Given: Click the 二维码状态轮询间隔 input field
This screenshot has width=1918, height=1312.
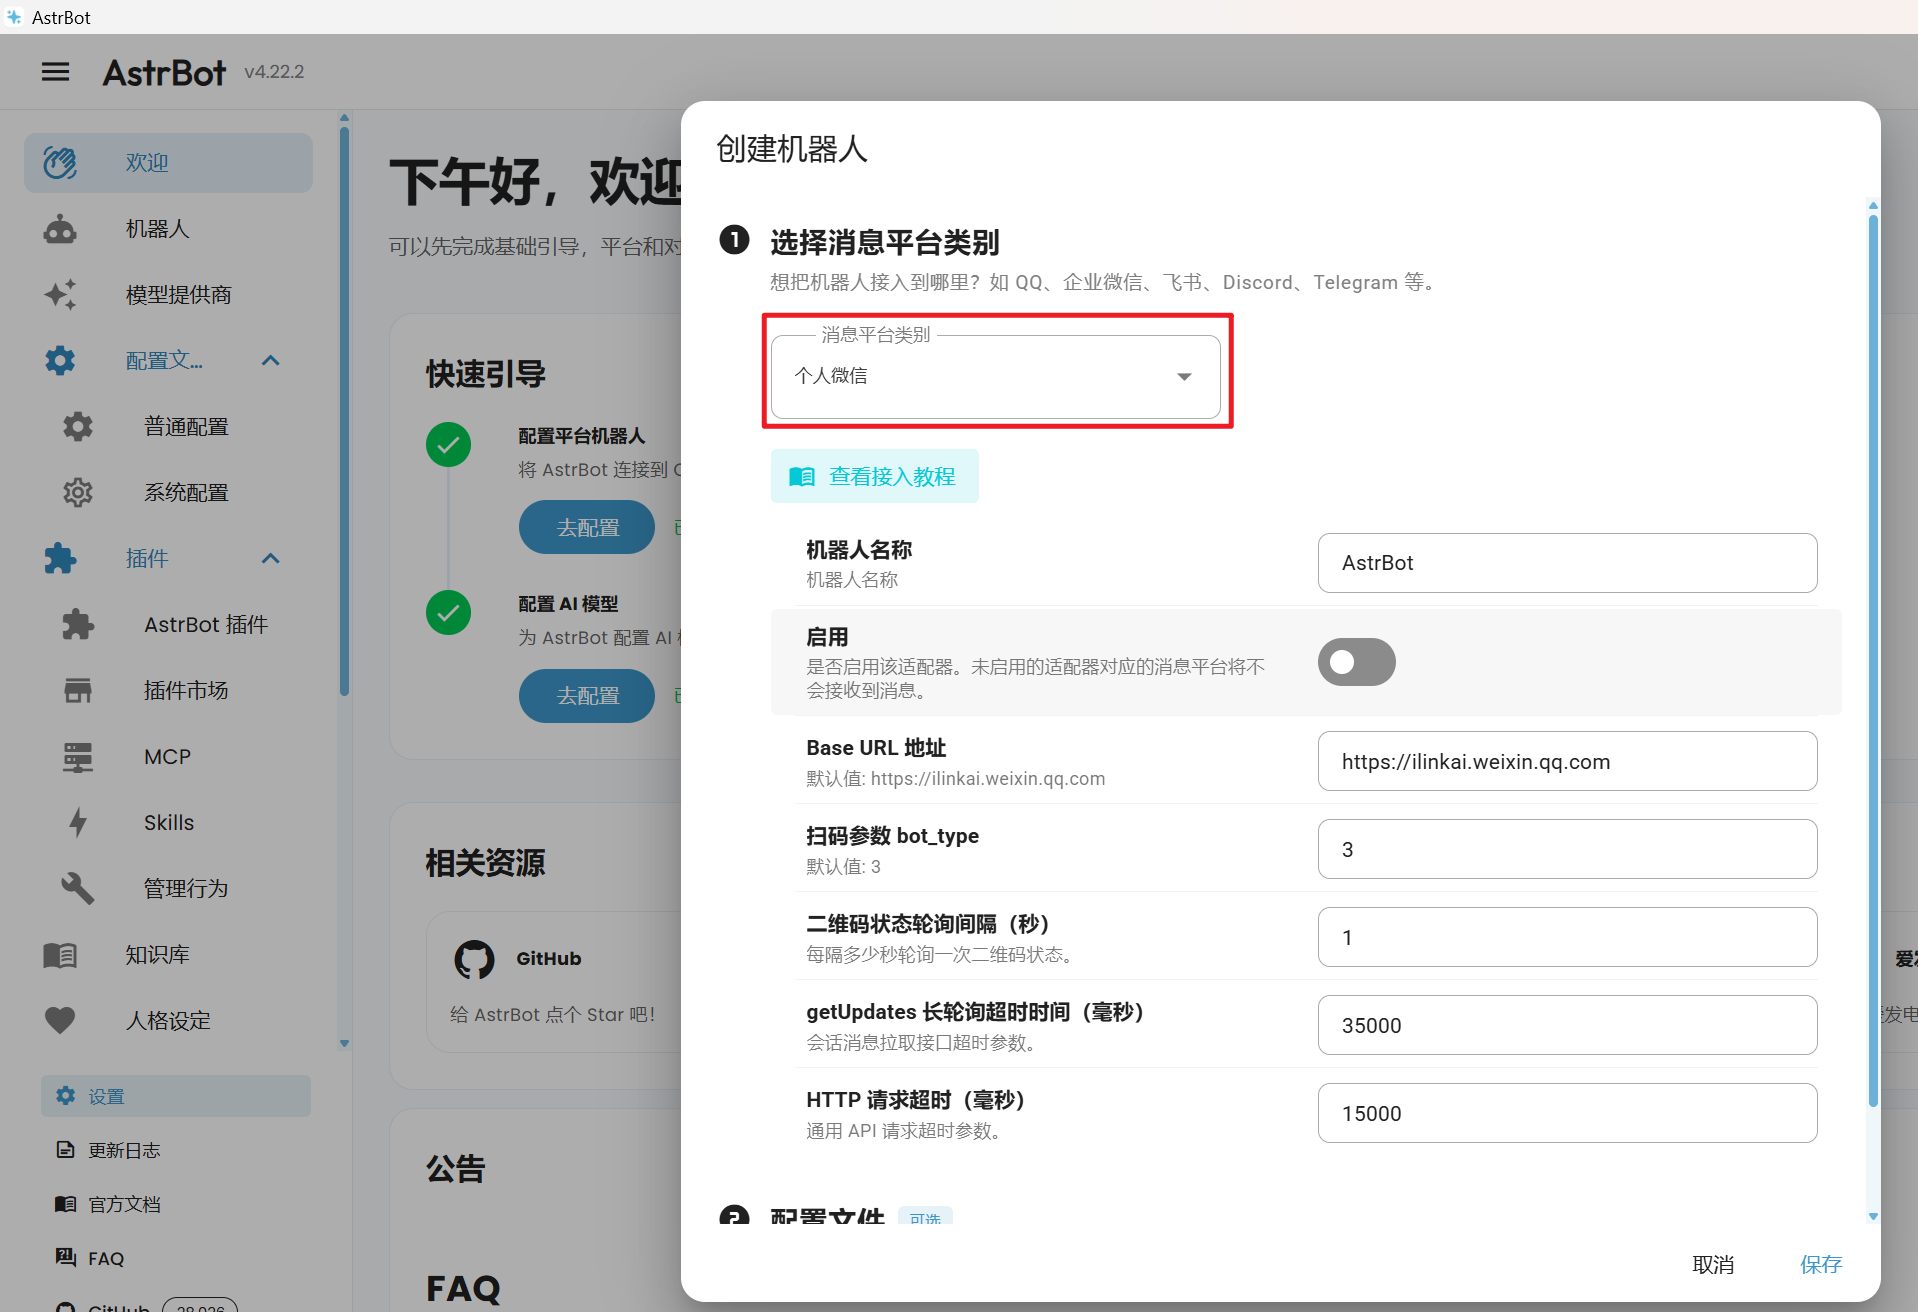Looking at the screenshot, I should (x=1567, y=937).
